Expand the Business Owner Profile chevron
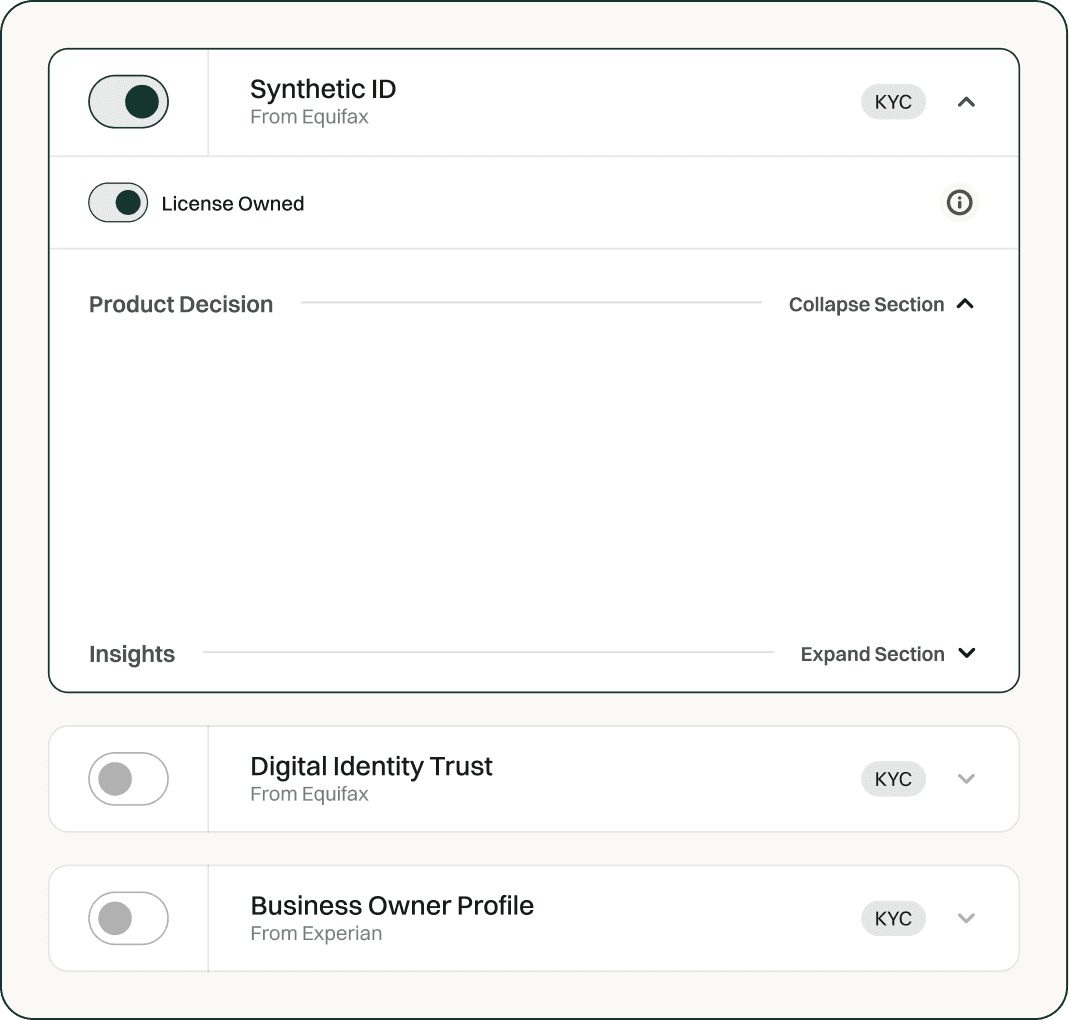This screenshot has width=1069, height=1020. tap(966, 918)
